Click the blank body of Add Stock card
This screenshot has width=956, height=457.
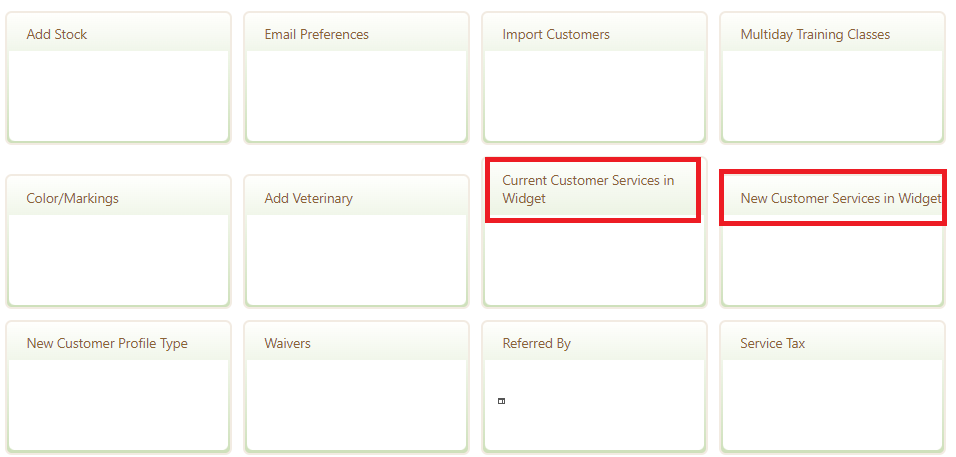tap(118, 96)
